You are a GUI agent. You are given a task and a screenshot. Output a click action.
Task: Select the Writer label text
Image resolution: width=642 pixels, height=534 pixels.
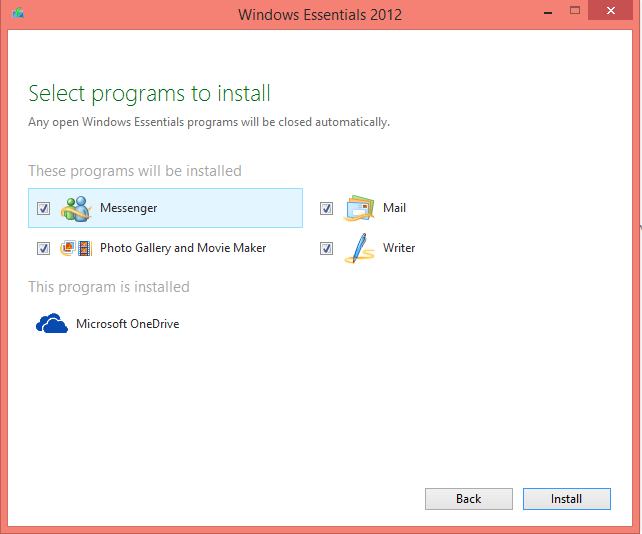[399, 248]
